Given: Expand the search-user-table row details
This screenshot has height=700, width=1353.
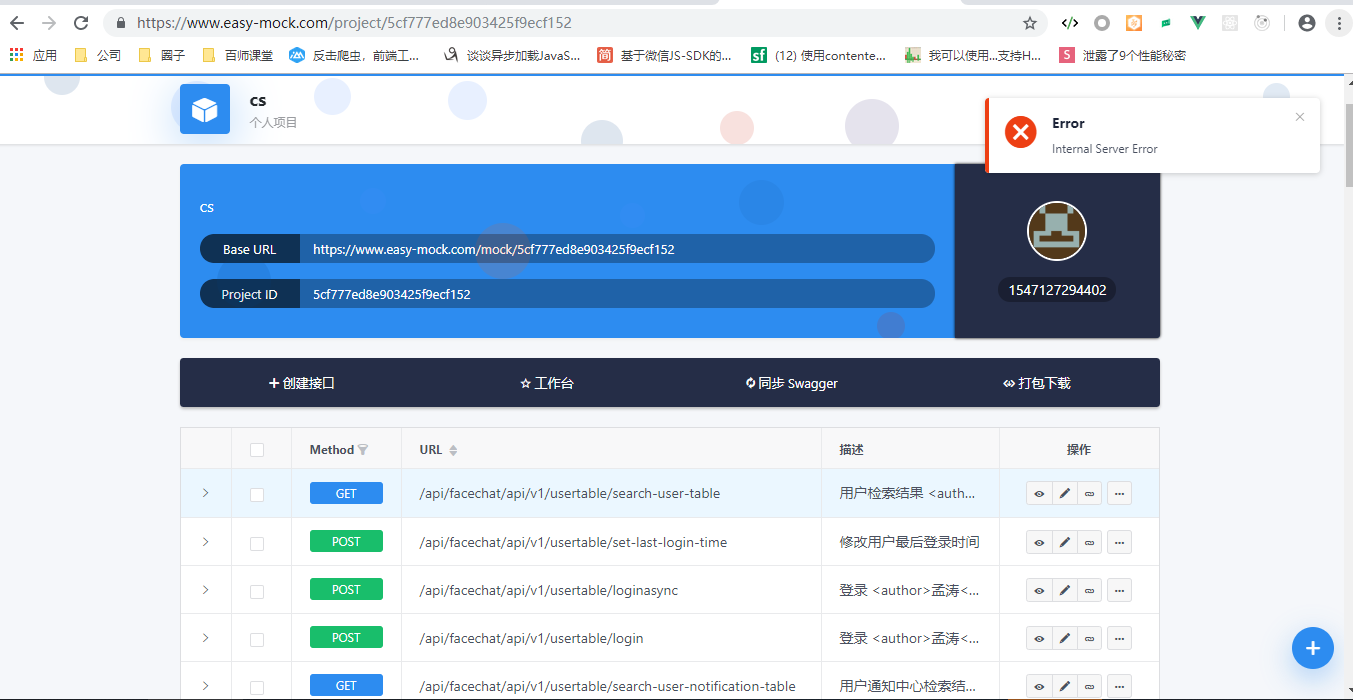Looking at the screenshot, I should (x=206, y=493).
